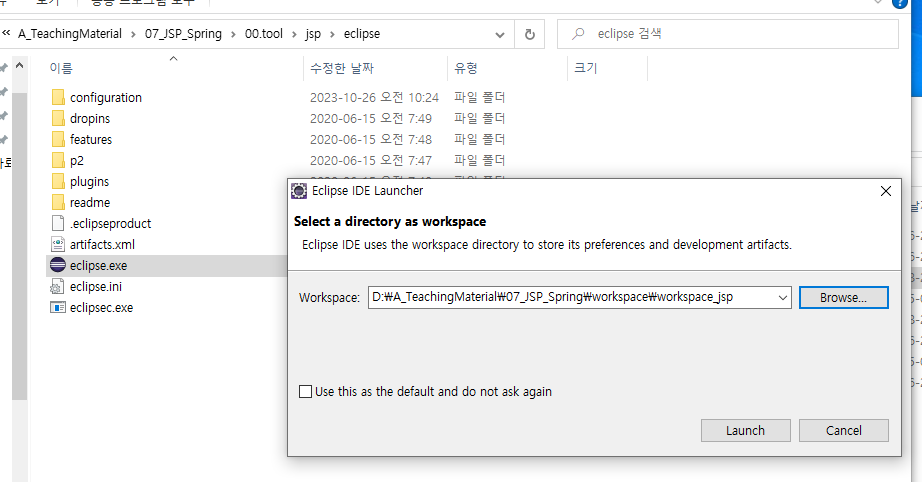This screenshot has height=482, width=922.
Task: Select the 'eclipse.exe' file name
Action: point(98,266)
